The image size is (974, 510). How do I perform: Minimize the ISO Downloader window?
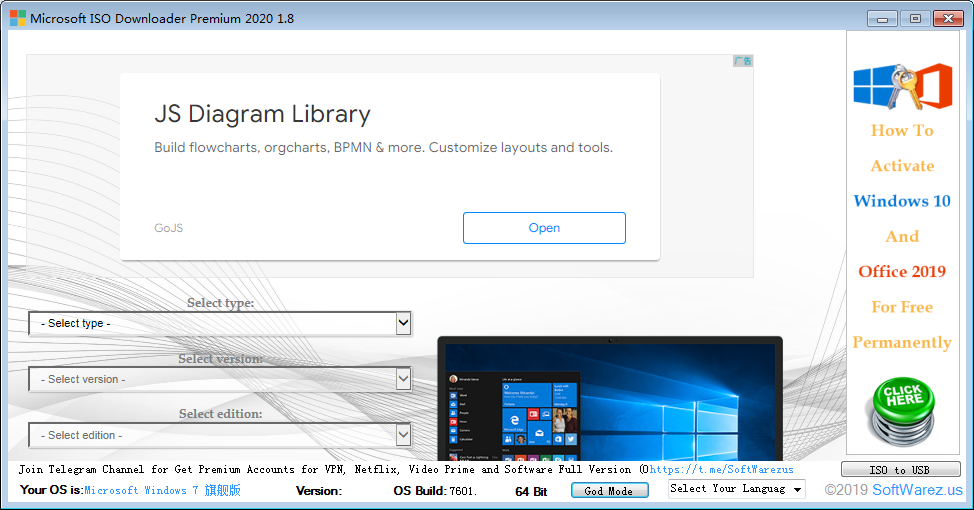[x=882, y=19]
